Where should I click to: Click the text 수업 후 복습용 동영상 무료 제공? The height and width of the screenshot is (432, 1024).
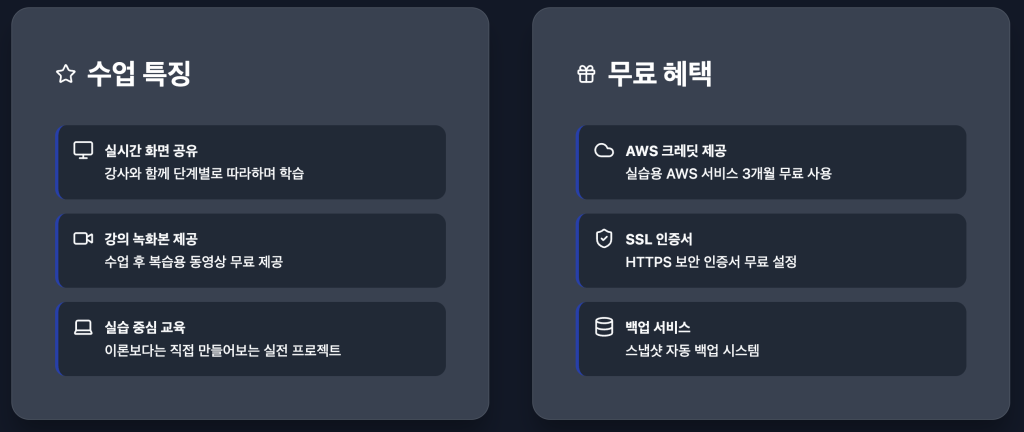click(x=194, y=262)
